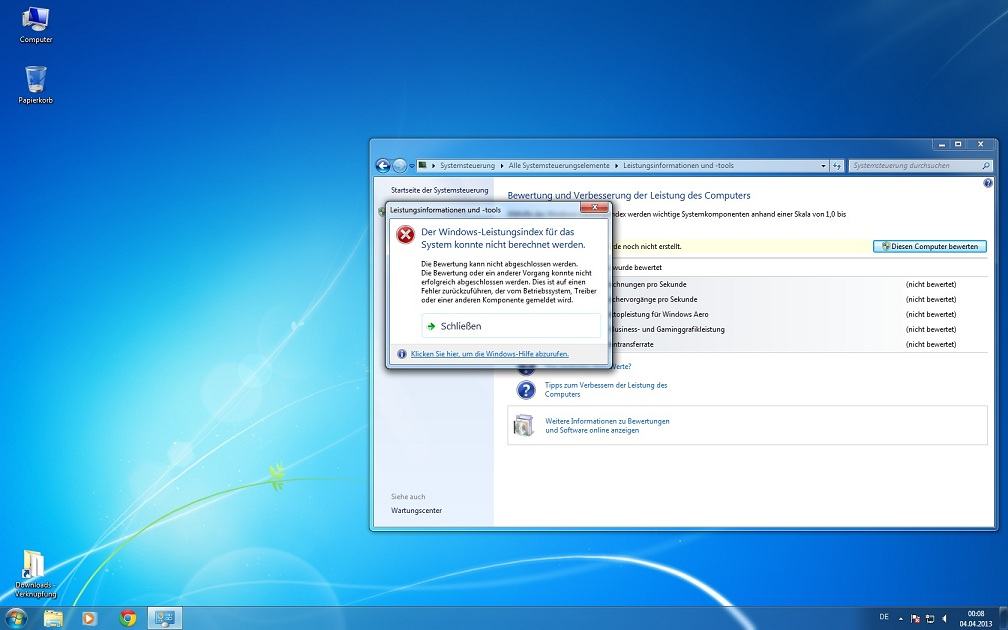Open recent pages dropdown next to forward arrow
This screenshot has width=1008, height=630.
412,166
